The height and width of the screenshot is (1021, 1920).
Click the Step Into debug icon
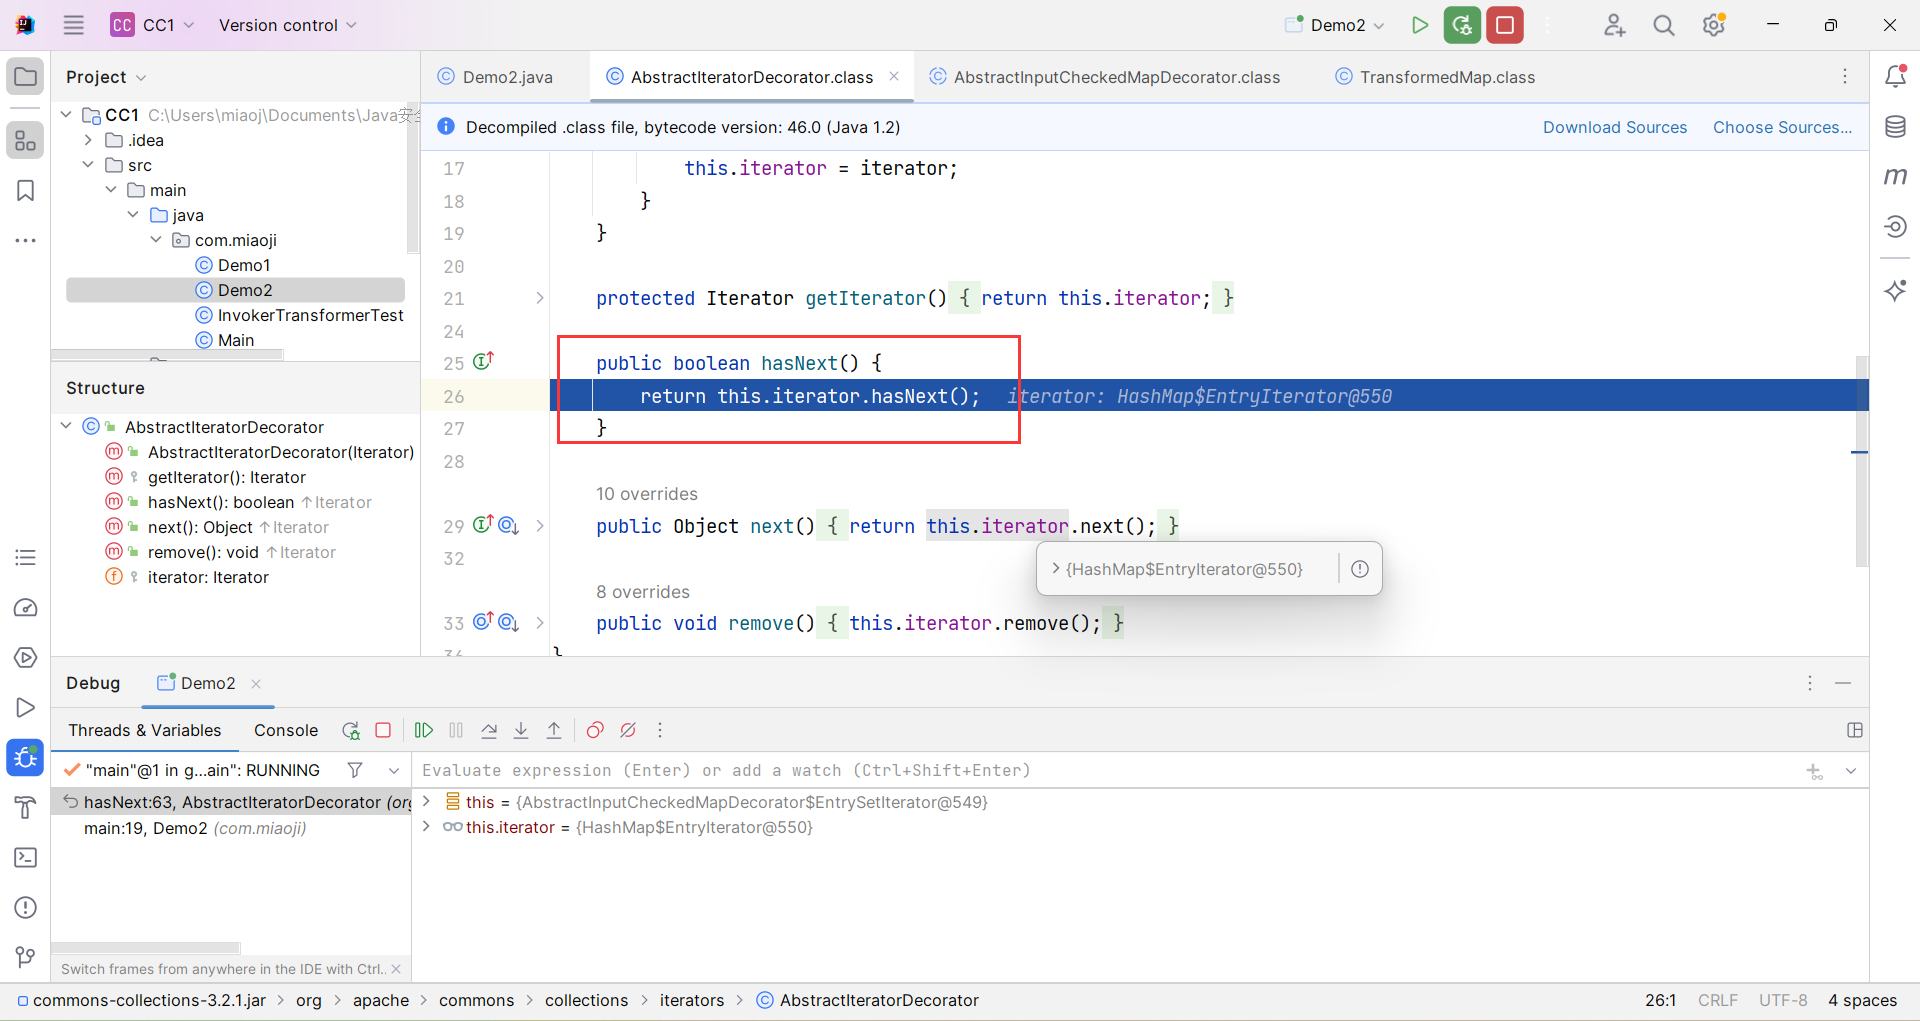pyautogui.click(x=521, y=730)
